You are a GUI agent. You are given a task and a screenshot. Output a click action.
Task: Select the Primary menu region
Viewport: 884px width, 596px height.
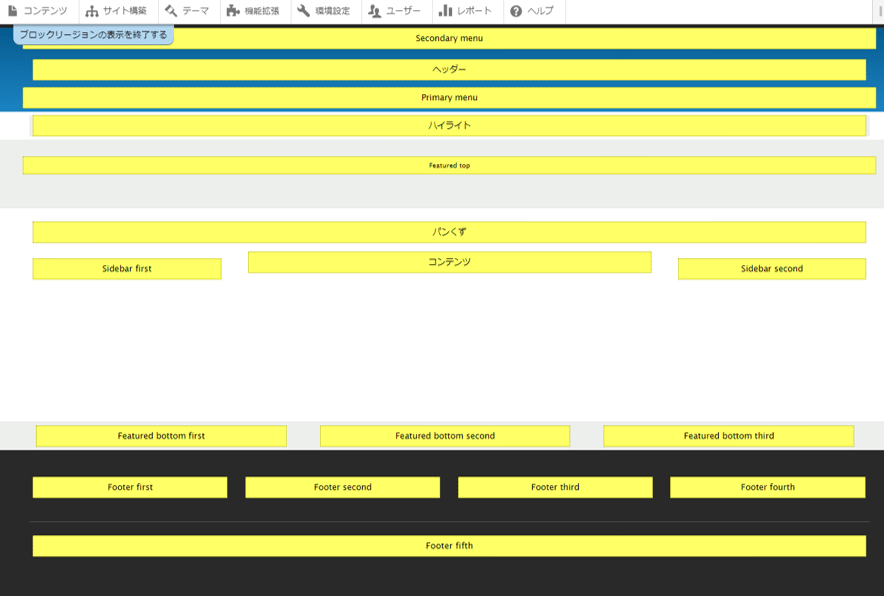pyautogui.click(x=449, y=98)
